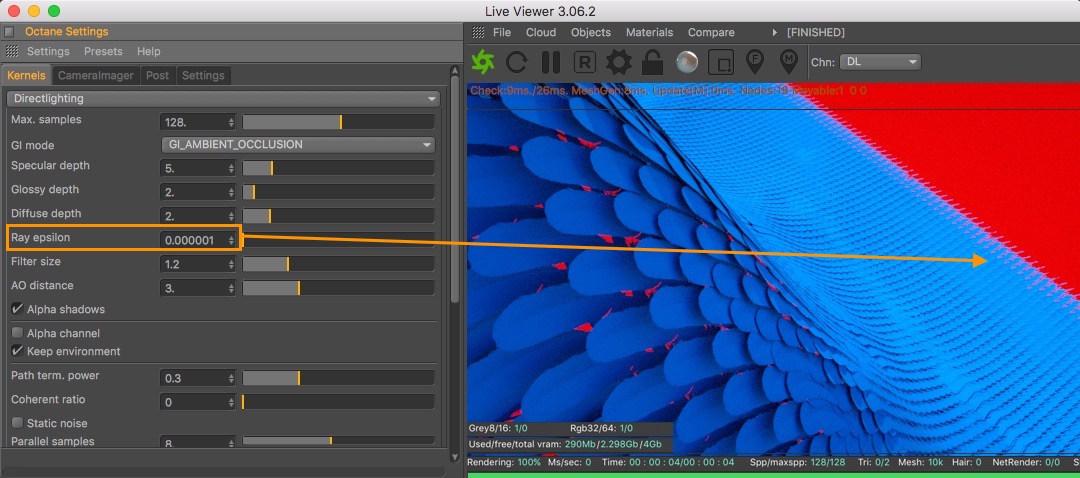Click the arrow before FINISHED status
Screen dimensions: 1080x478
coord(776,33)
